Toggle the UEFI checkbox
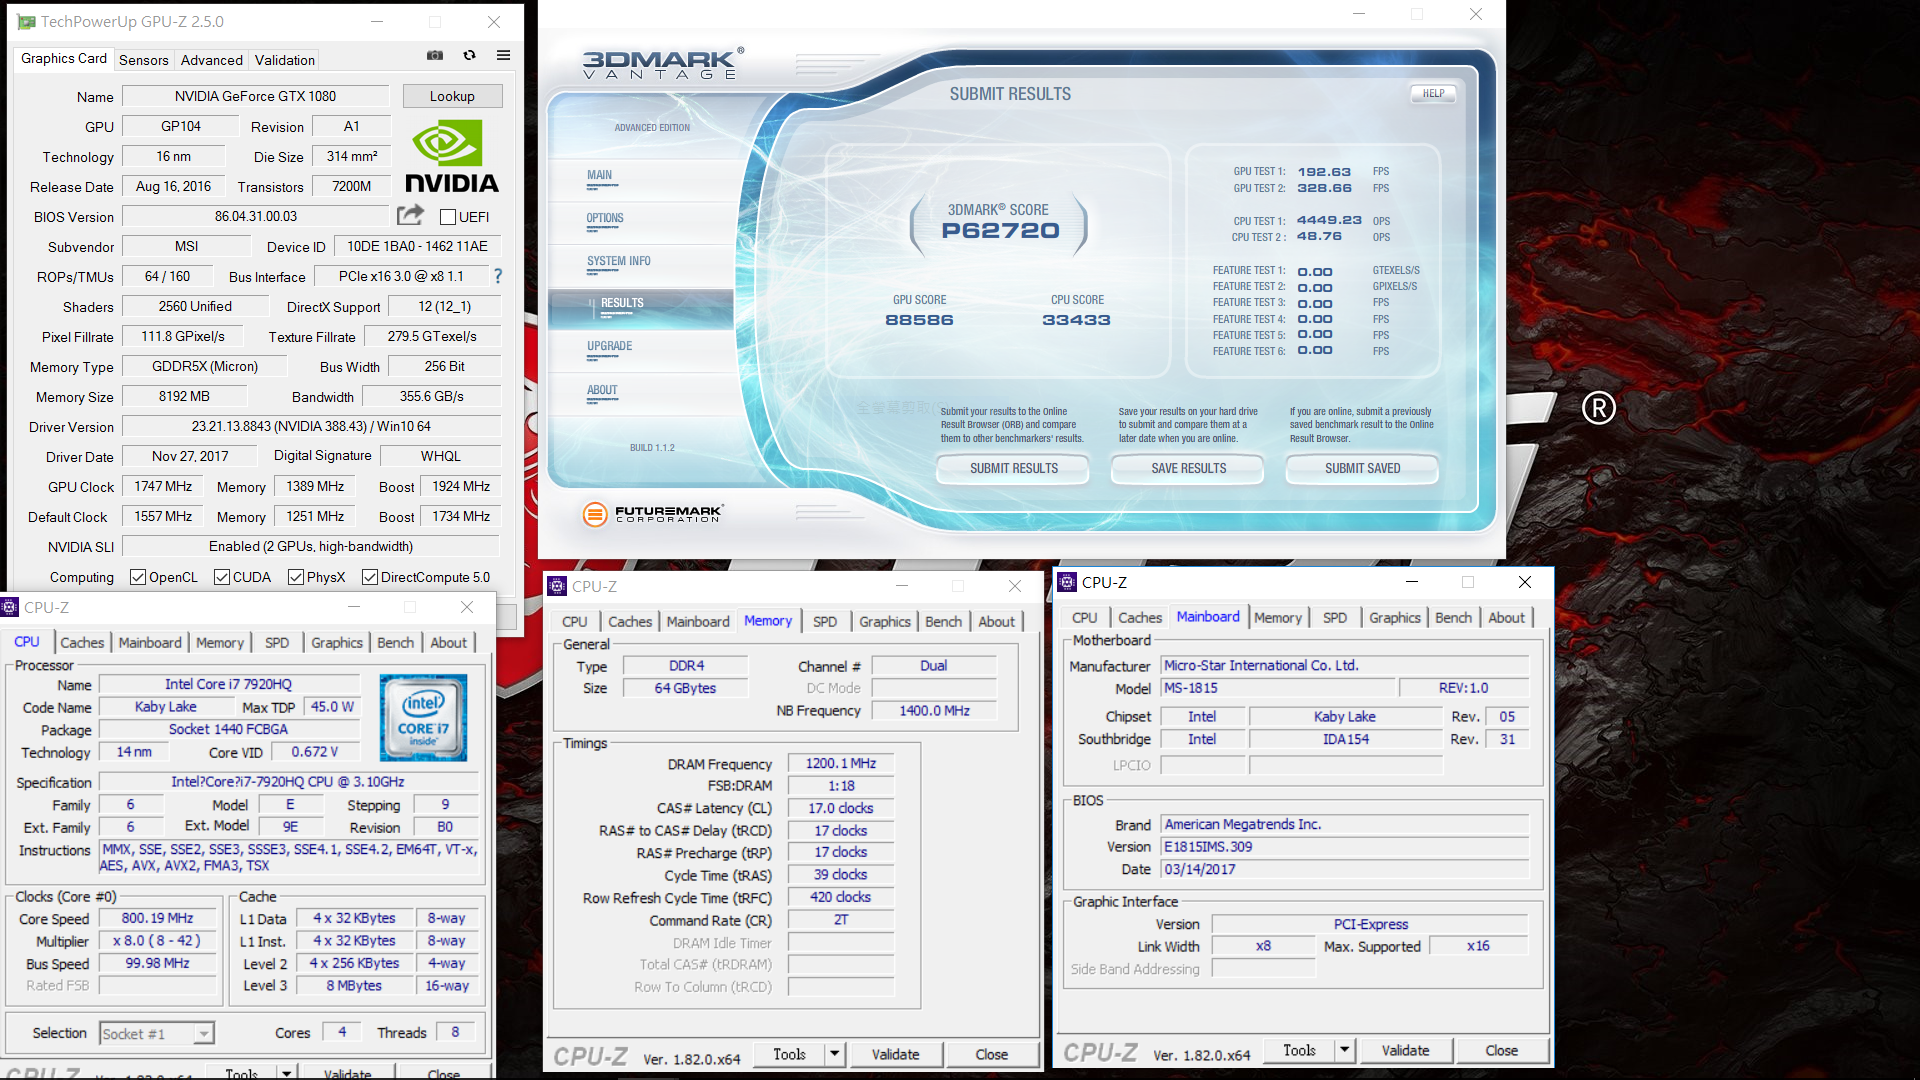Viewport: 1920px width, 1080px height. pyautogui.click(x=448, y=217)
